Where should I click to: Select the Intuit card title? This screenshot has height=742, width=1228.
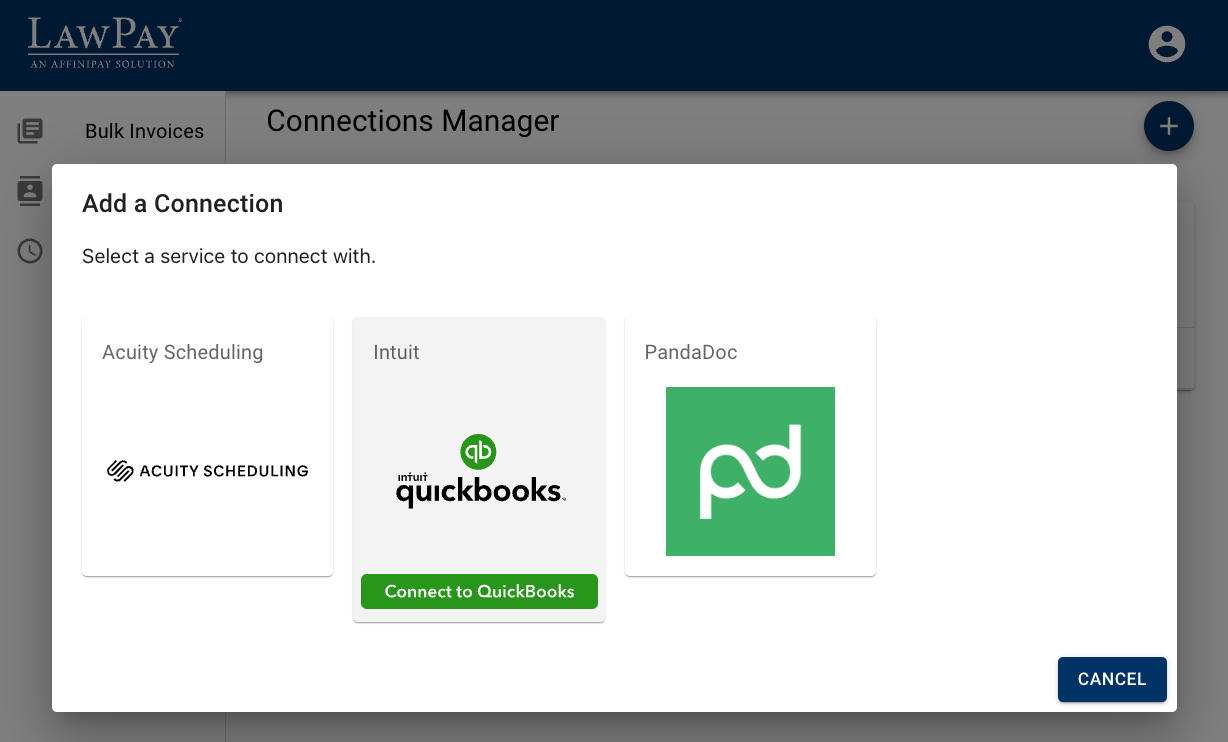396,352
